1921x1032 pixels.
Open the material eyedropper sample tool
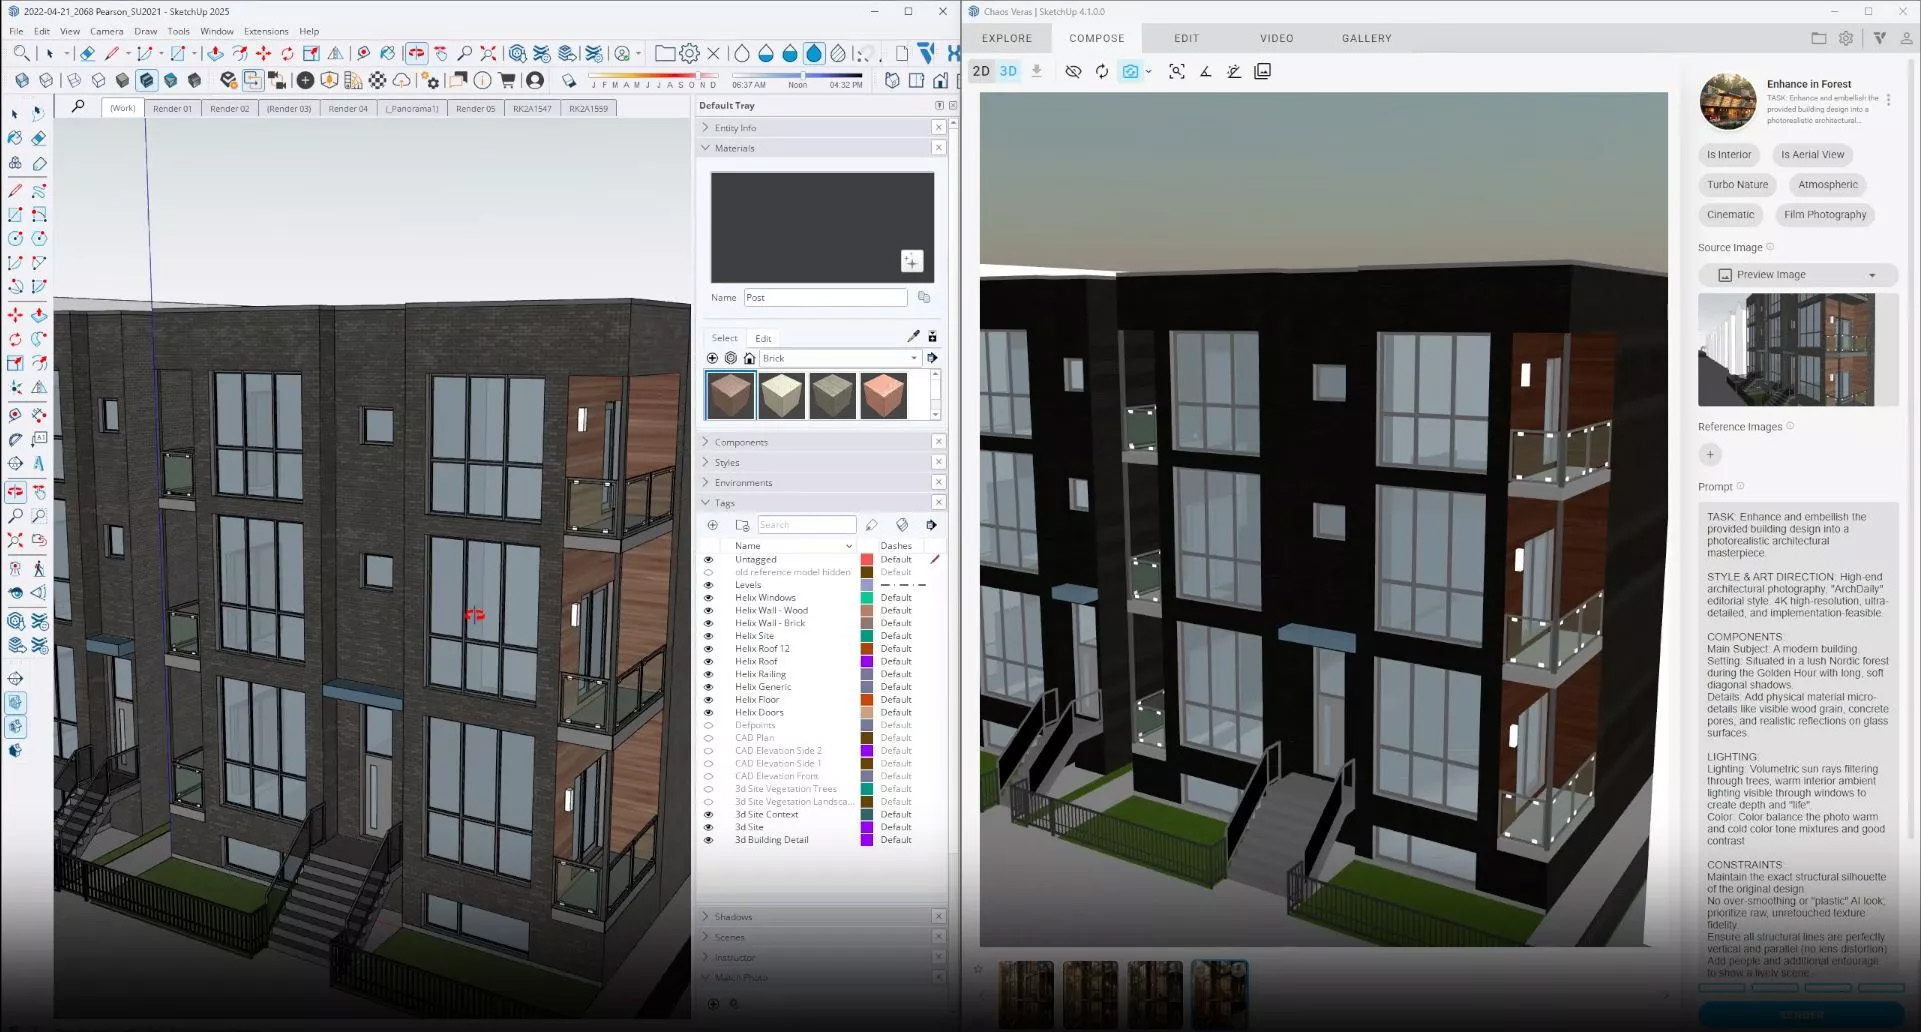coord(913,337)
